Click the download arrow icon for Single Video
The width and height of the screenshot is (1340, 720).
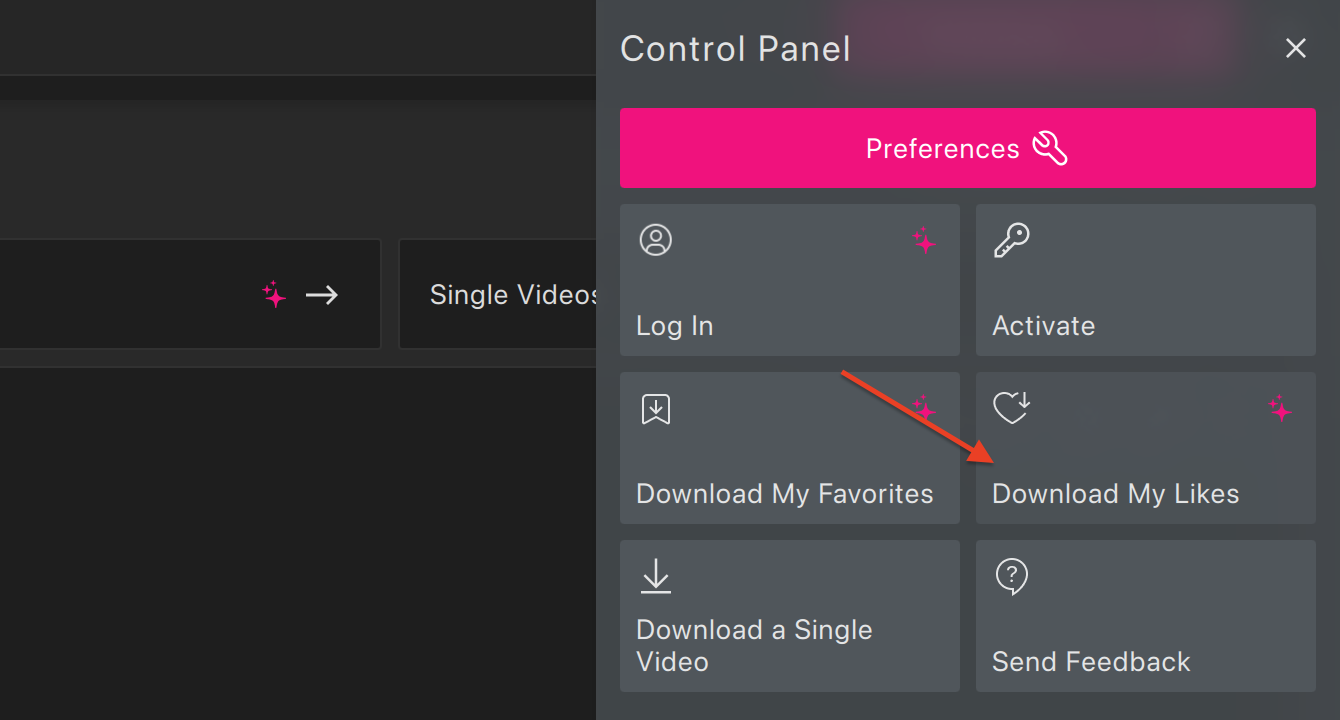click(x=655, y=576)
